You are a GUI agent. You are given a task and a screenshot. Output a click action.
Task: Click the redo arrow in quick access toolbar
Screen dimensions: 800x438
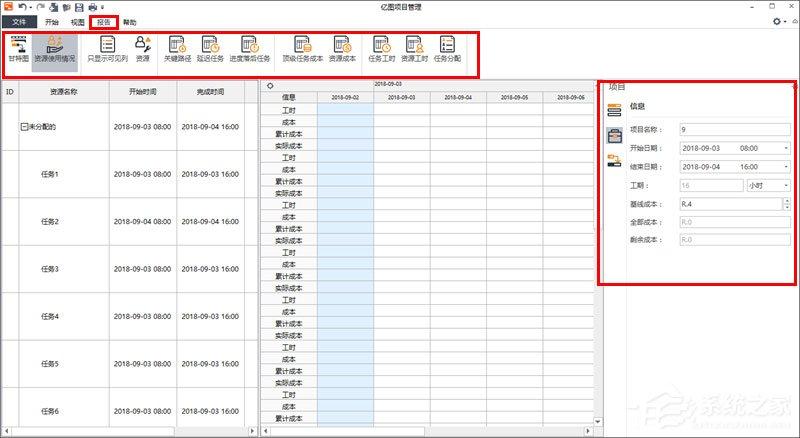pyautogui.click(x=40, y=7)
